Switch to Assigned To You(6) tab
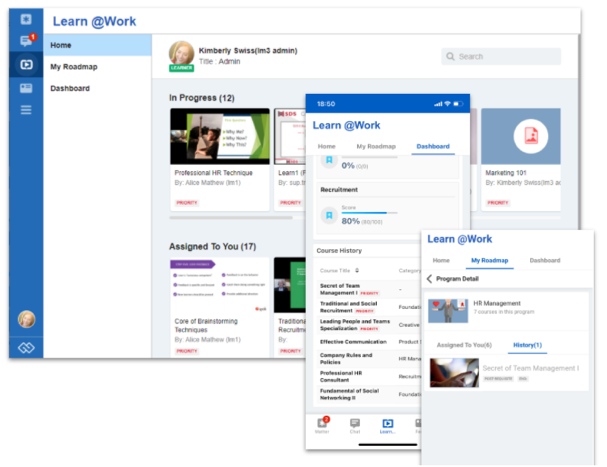The width and height of the screenshot is (607, 467). [x=464, y=345]
